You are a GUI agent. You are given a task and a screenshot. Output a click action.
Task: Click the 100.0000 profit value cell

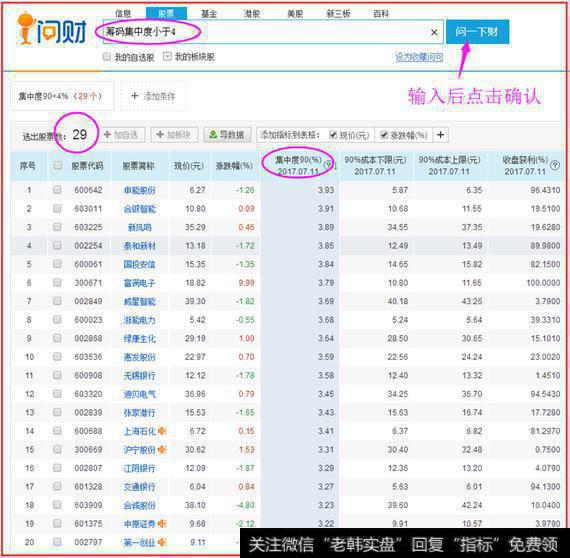click(x=543, y=282)
